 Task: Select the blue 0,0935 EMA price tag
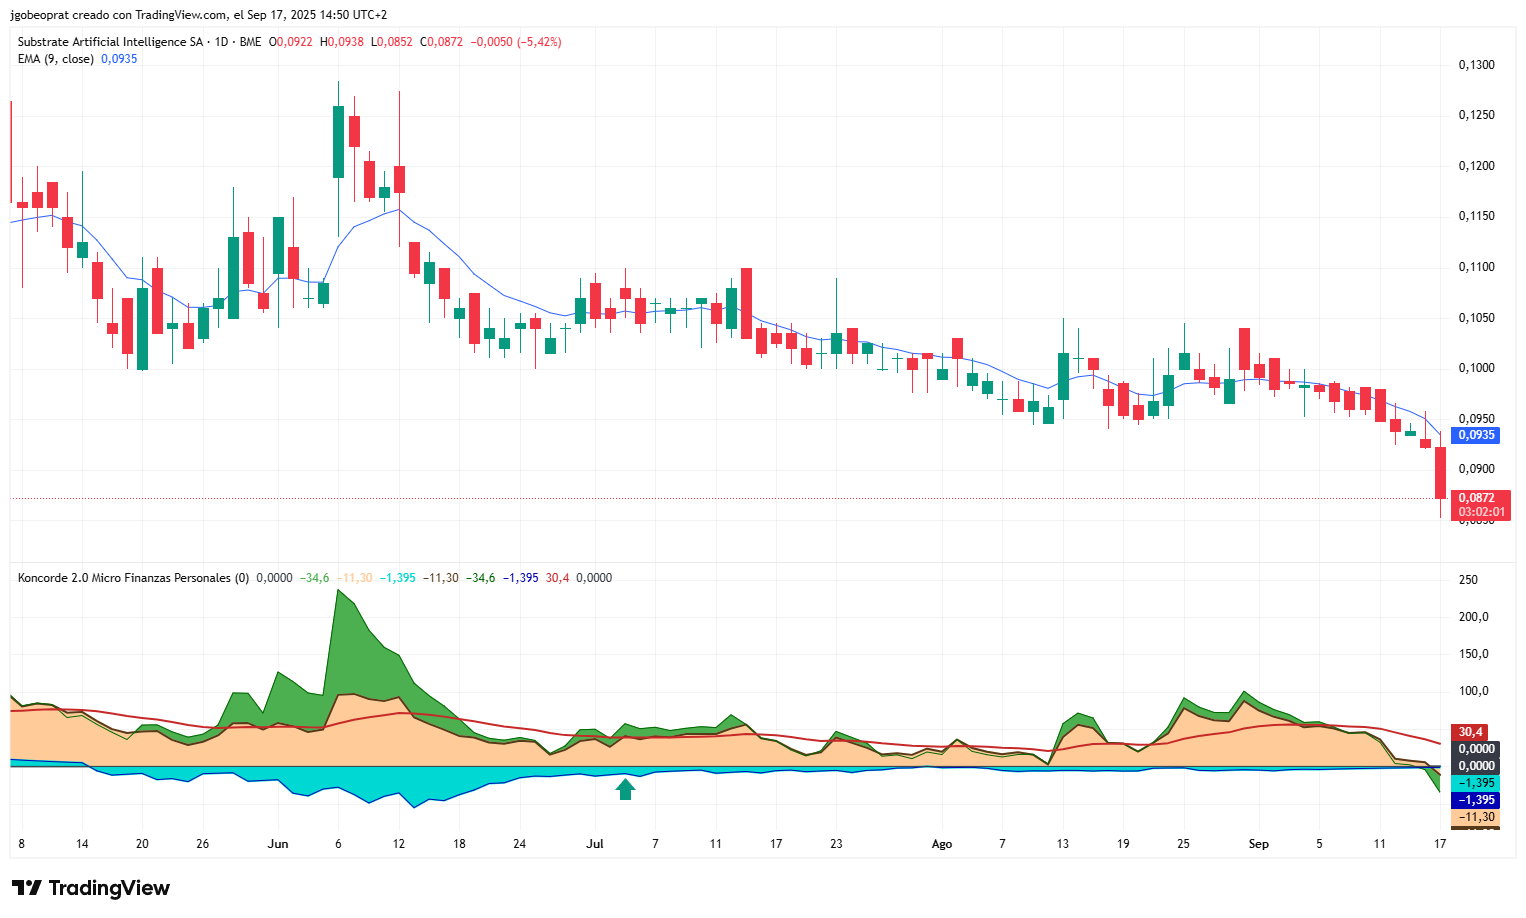click(x=1476, y=435)
